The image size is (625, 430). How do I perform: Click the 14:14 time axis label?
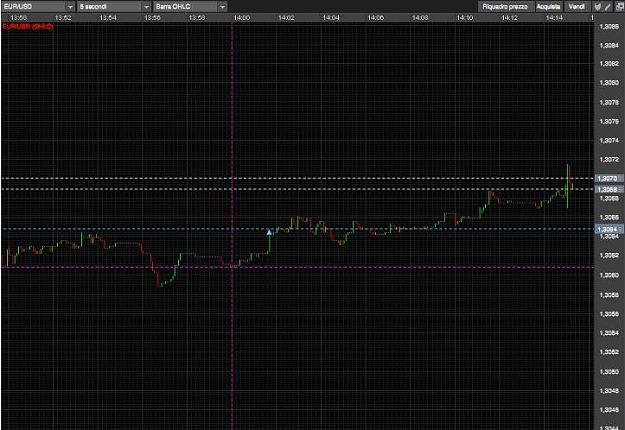[554, 18]
